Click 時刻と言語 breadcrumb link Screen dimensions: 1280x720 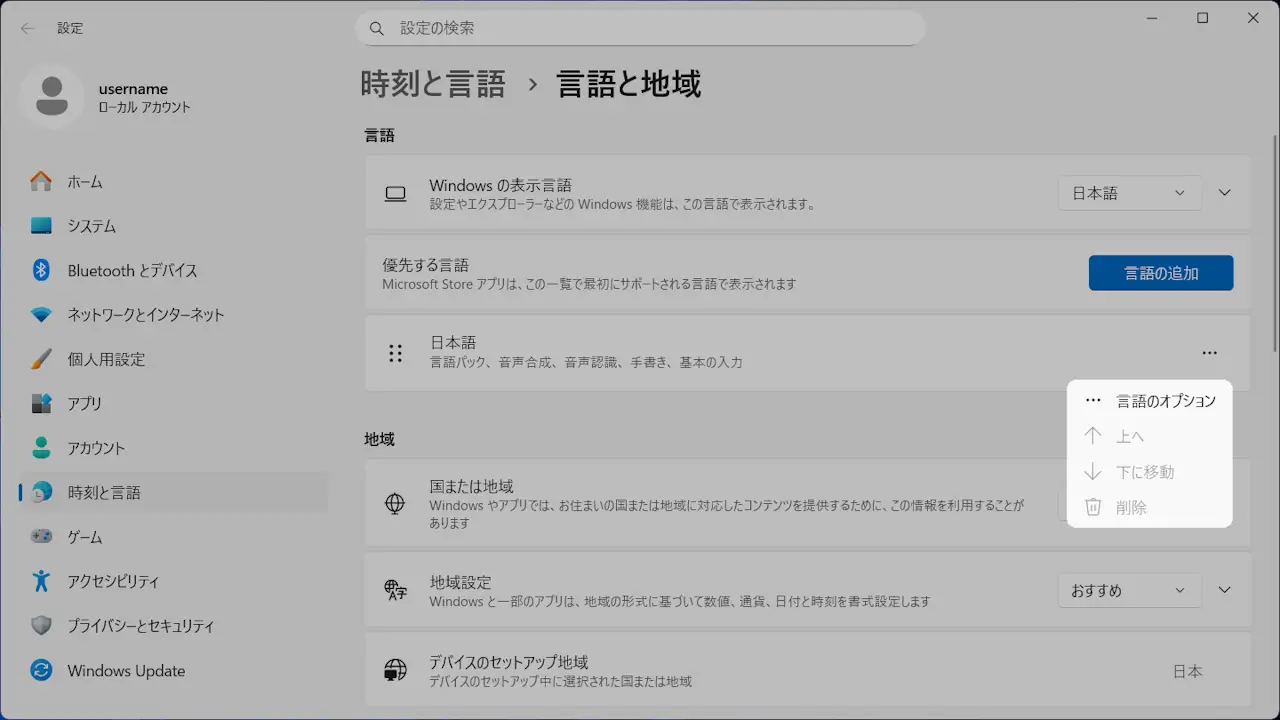[433, 84]
